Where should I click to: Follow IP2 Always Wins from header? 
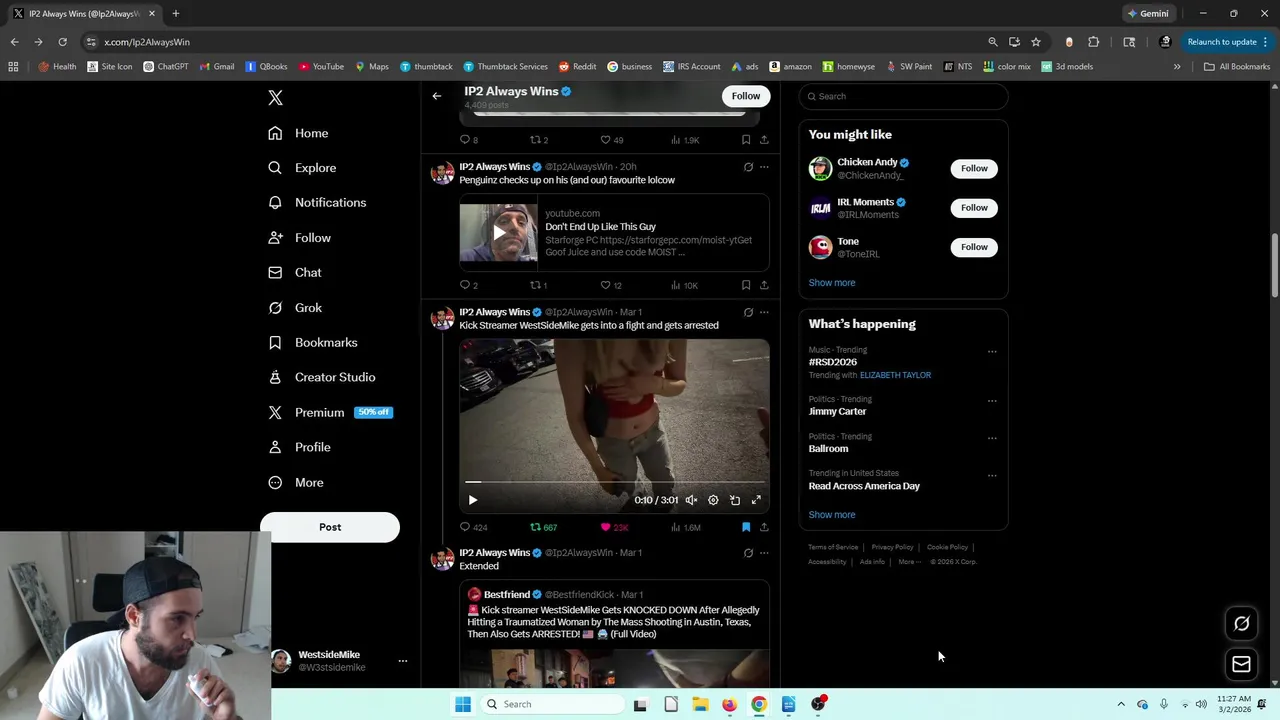pyautogui.click(x=746, y=96)
